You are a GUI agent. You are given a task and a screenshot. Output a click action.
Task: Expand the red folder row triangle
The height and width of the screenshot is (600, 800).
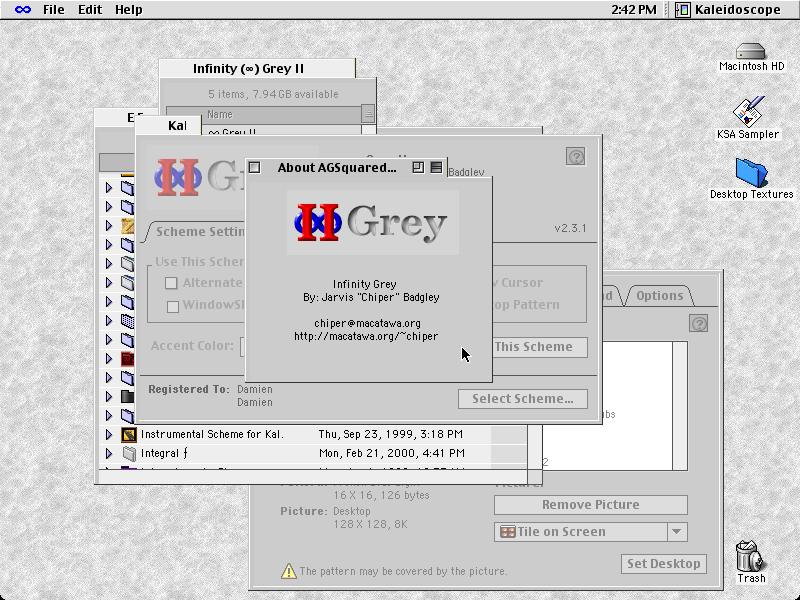[x=109, y=359]
